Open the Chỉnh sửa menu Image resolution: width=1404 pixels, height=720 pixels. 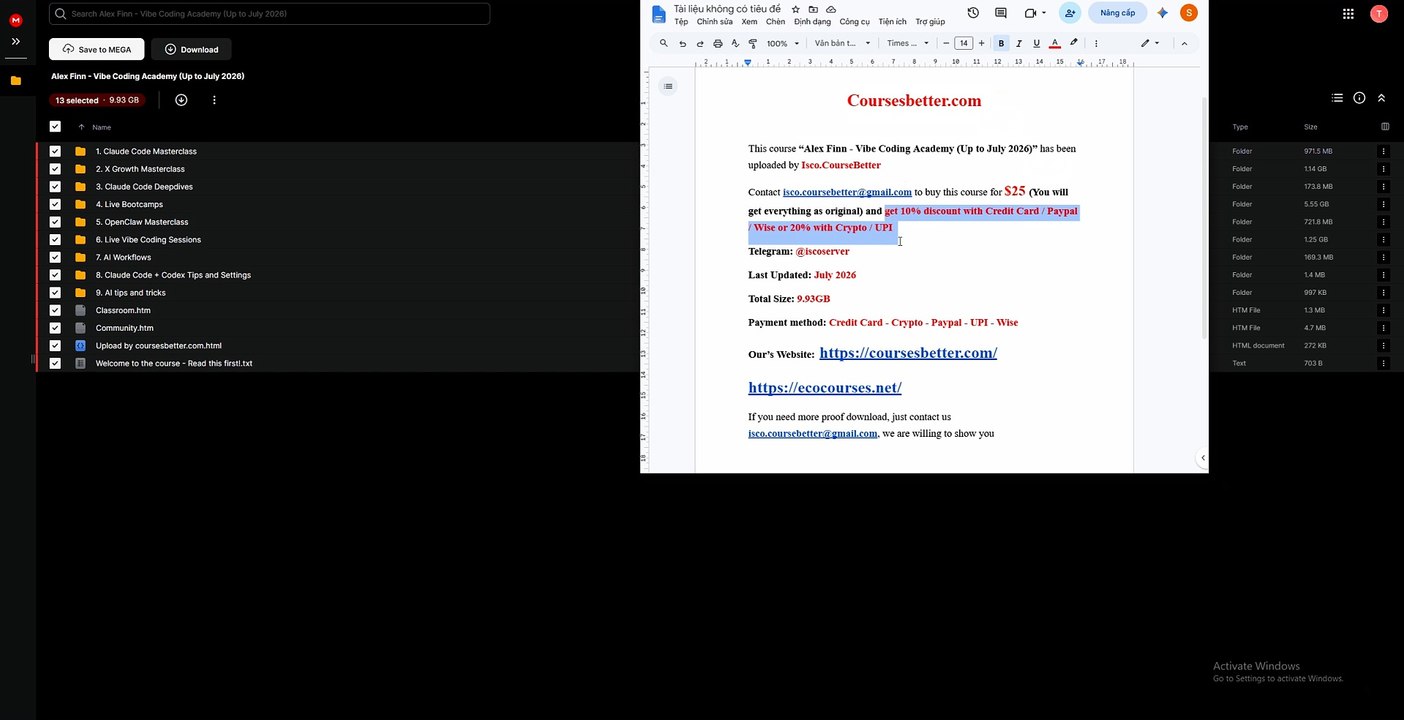click(715, 22)
